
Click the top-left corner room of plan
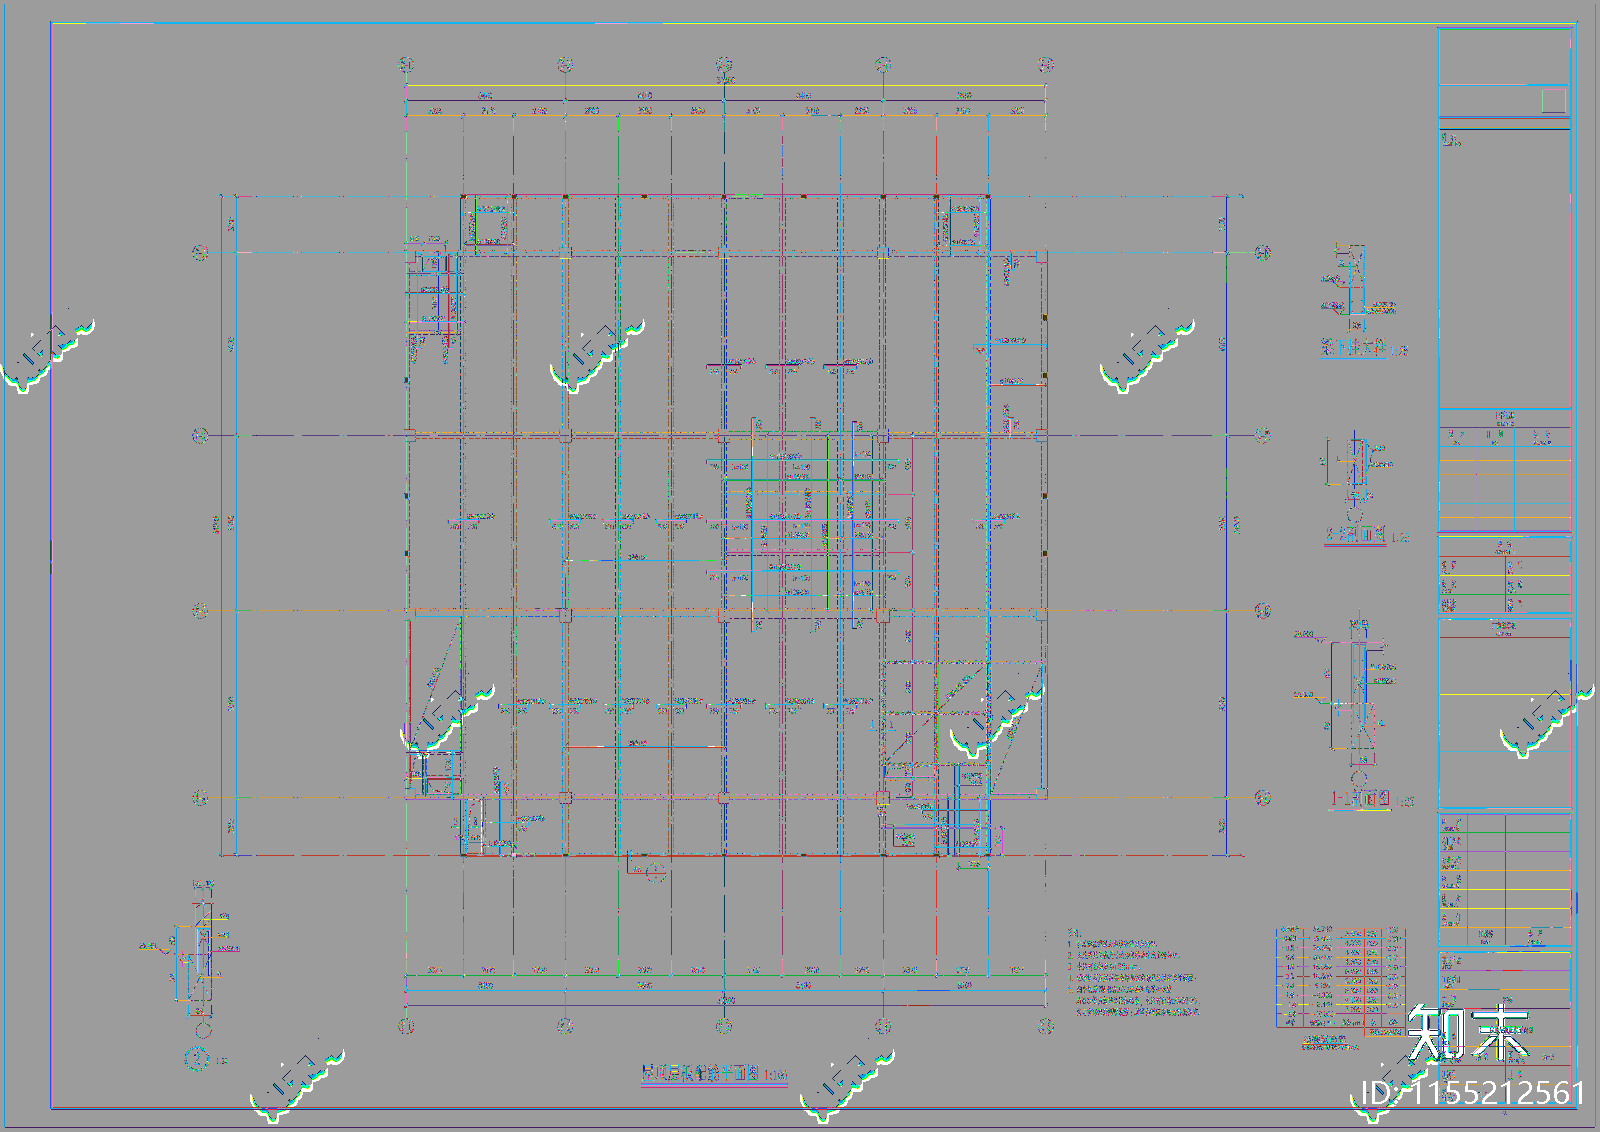click(488, 224)
